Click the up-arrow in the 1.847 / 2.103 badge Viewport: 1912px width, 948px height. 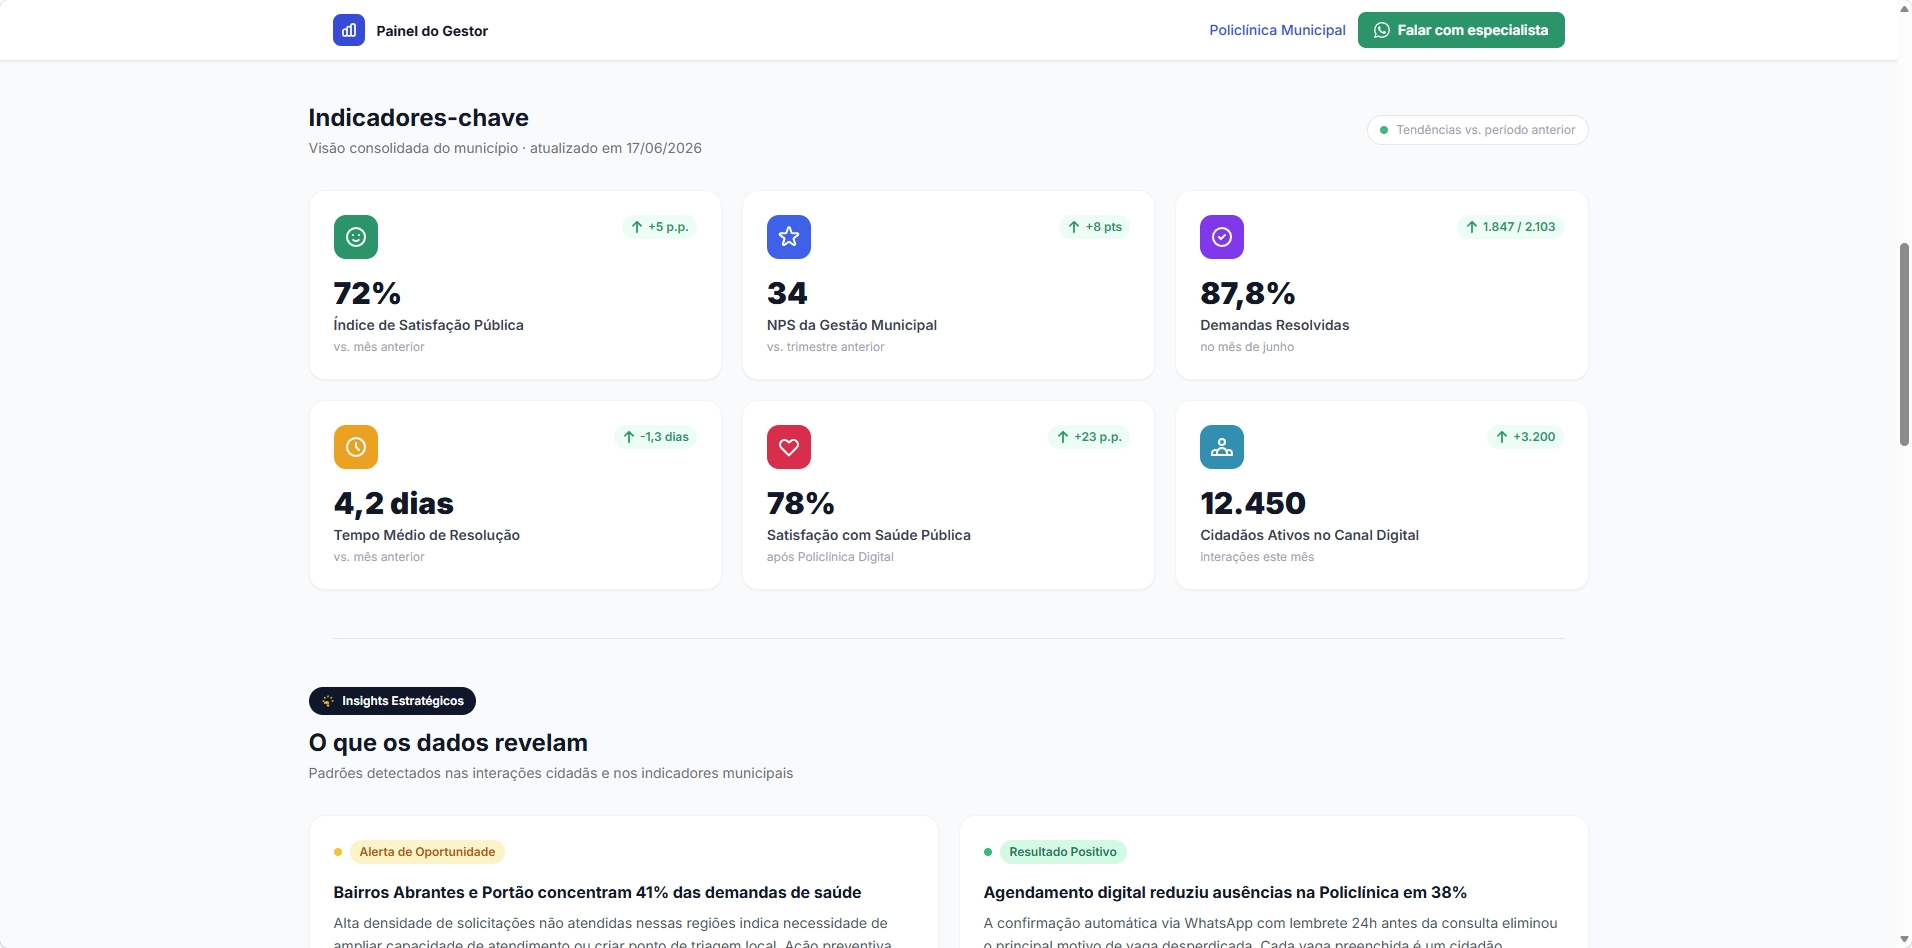coord(1472,227)
